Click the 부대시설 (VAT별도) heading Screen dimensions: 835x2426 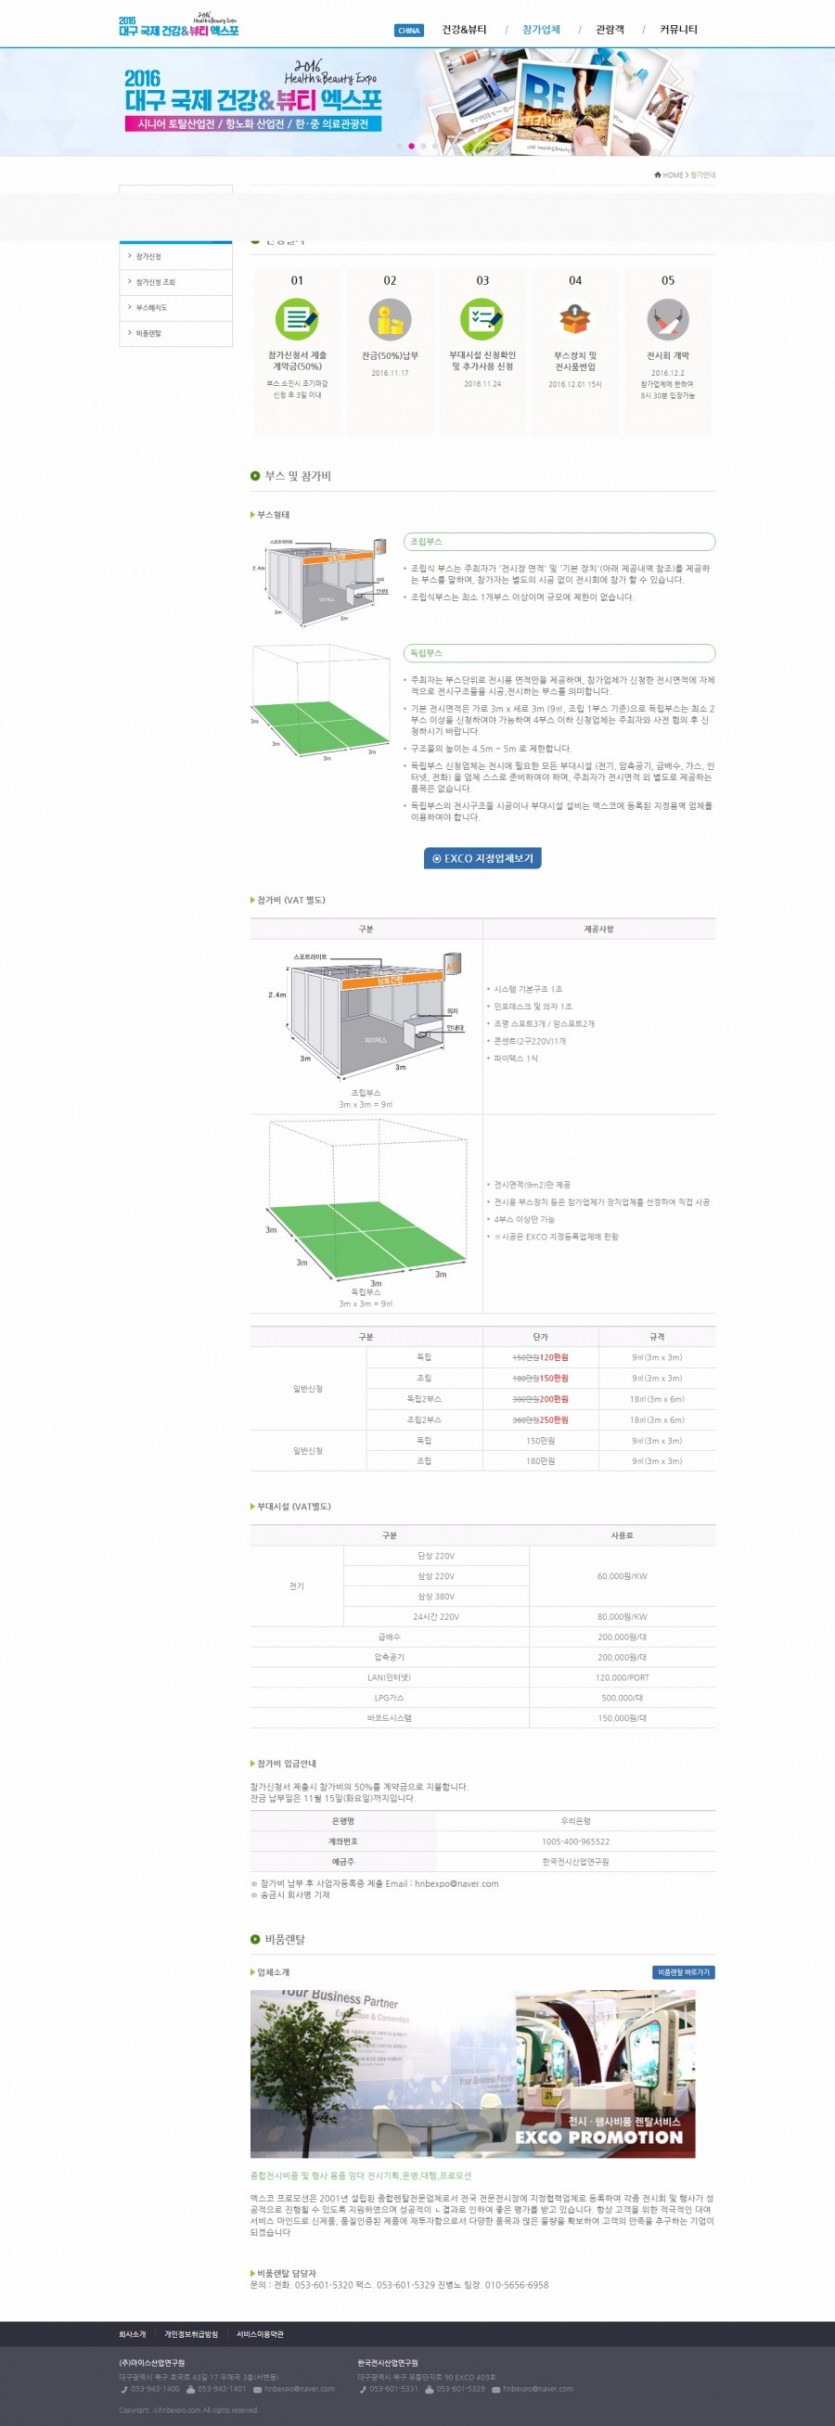(x=294, y=1506)
